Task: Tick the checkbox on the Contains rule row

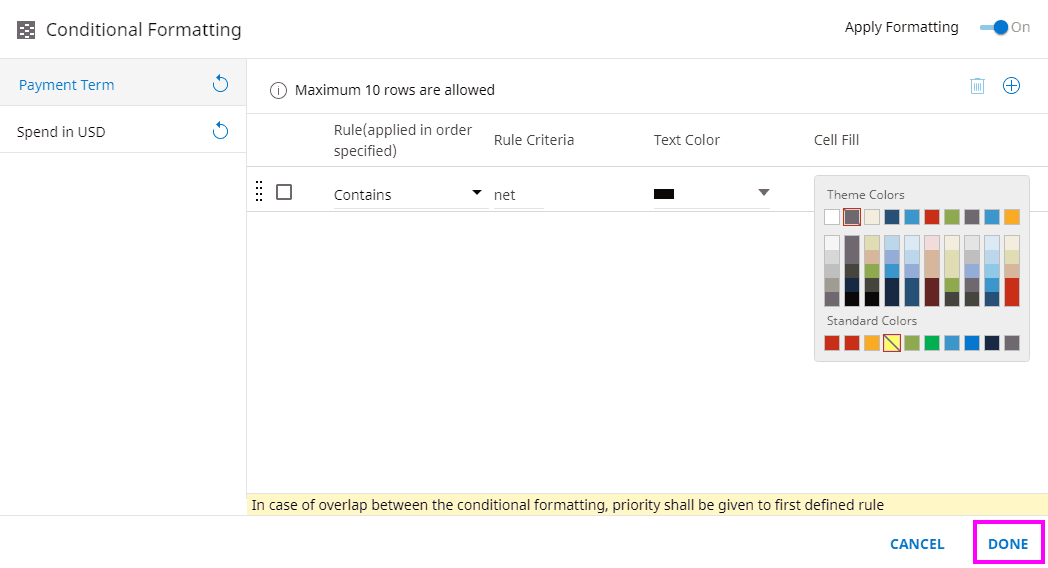Action: pyautogui.click(x=284, y=192)
